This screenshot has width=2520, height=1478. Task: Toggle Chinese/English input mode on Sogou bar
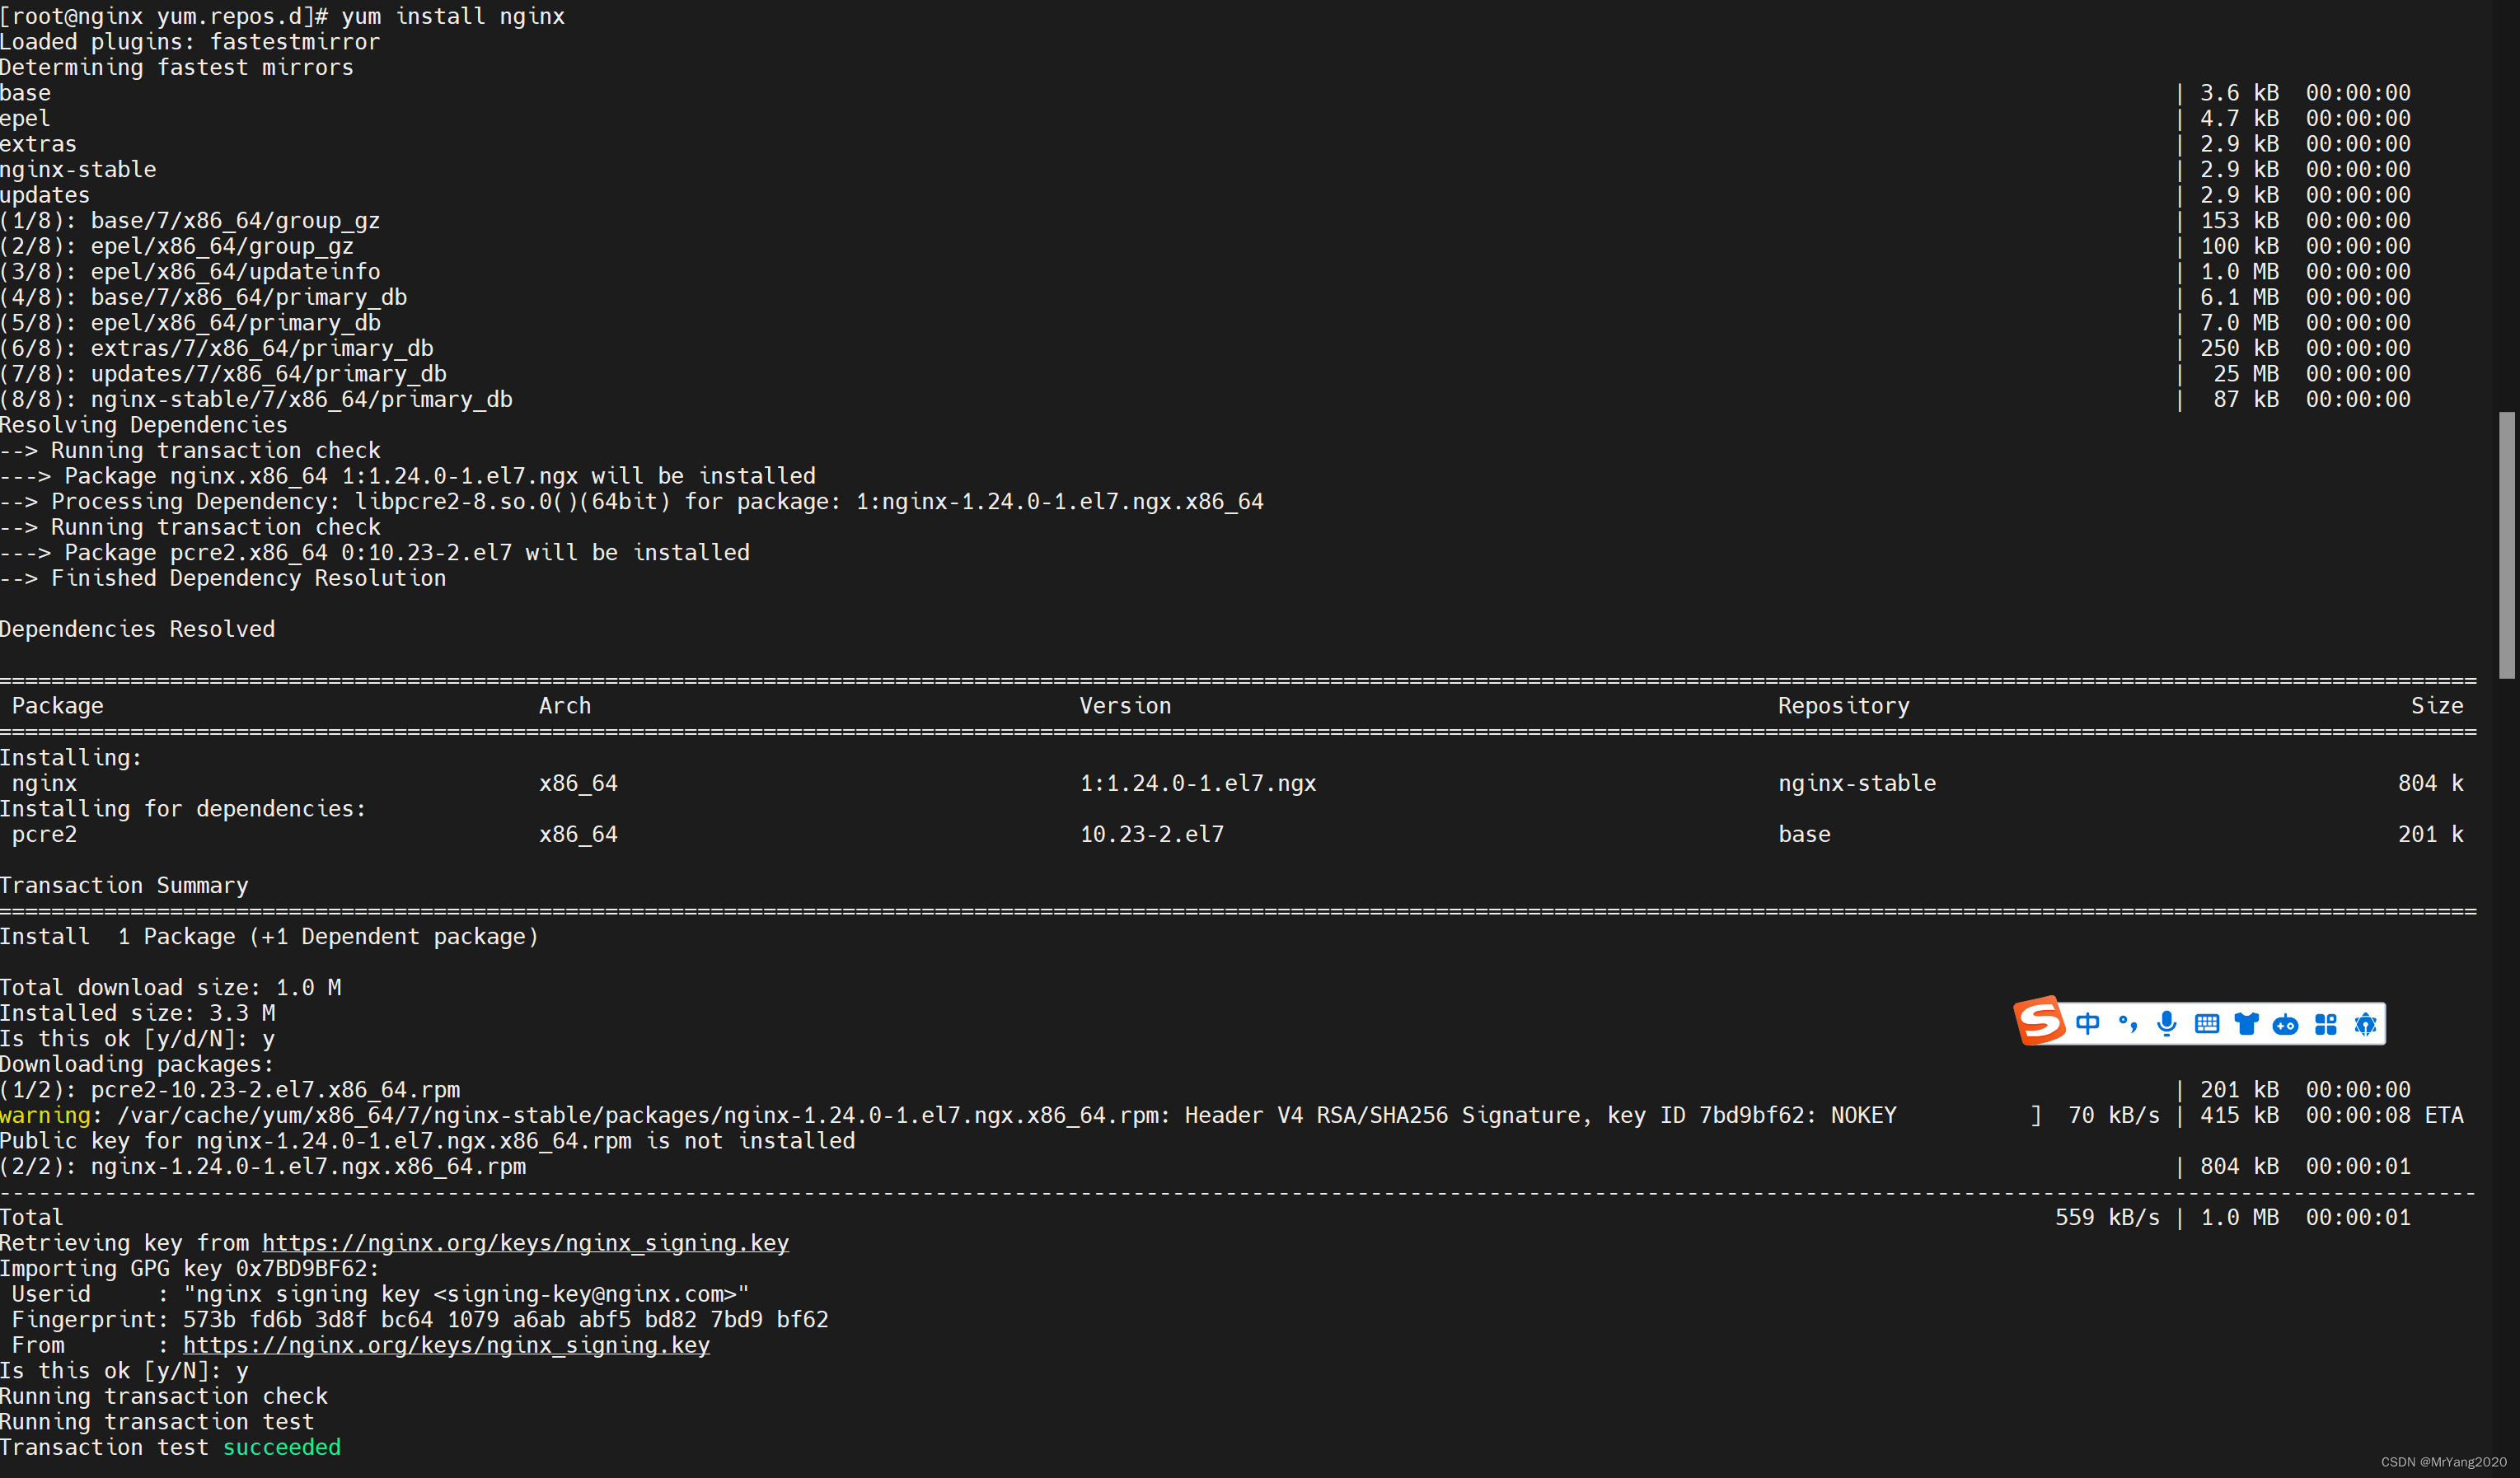pyautogui.click(x=2088, y=1023)
